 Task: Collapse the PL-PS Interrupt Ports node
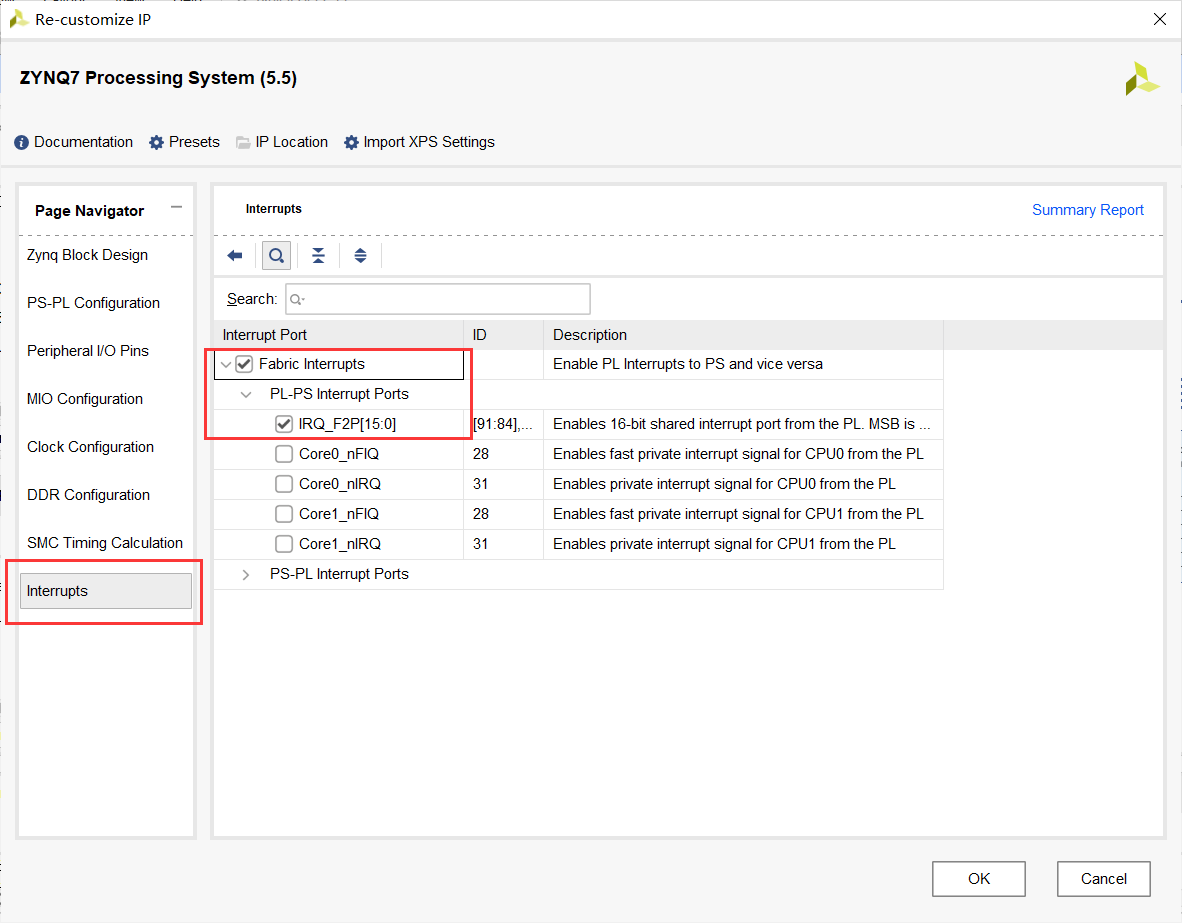pyautogui.click(x=246, y=394)
